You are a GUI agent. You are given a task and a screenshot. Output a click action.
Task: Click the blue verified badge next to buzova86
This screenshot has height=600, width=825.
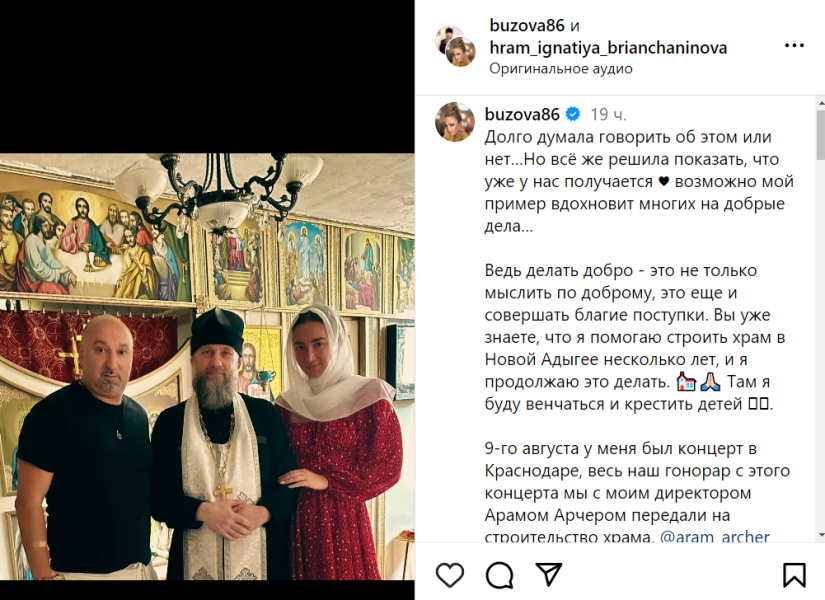click(573, 114)
